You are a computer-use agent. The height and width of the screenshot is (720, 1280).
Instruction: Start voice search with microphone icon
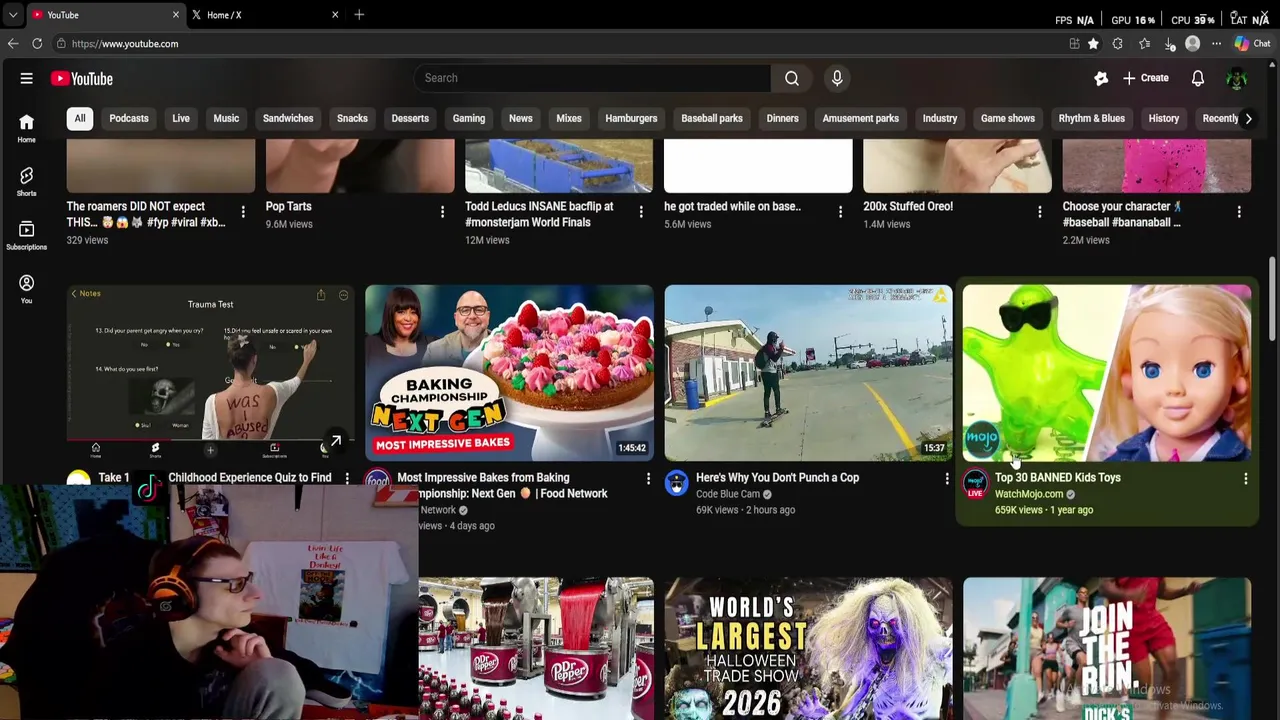tap(837, 78)
